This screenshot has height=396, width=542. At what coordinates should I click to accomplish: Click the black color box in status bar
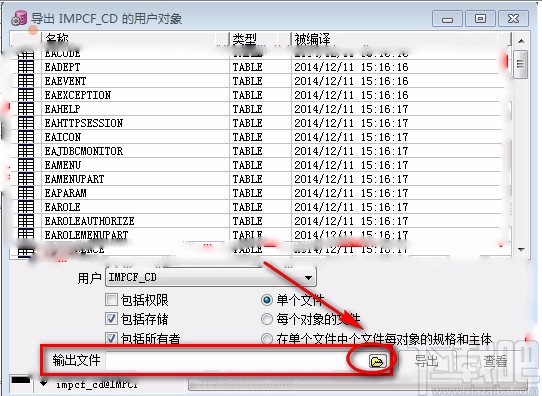tap(20, 380)
